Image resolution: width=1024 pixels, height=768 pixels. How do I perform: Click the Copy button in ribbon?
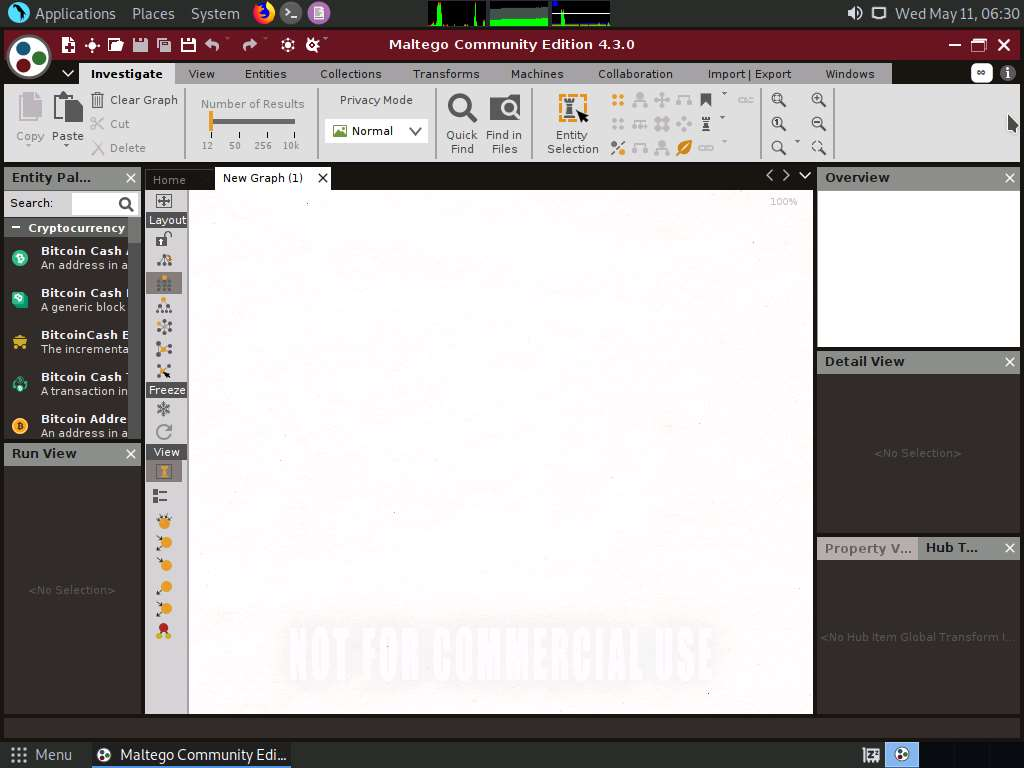tap(30, 116)
